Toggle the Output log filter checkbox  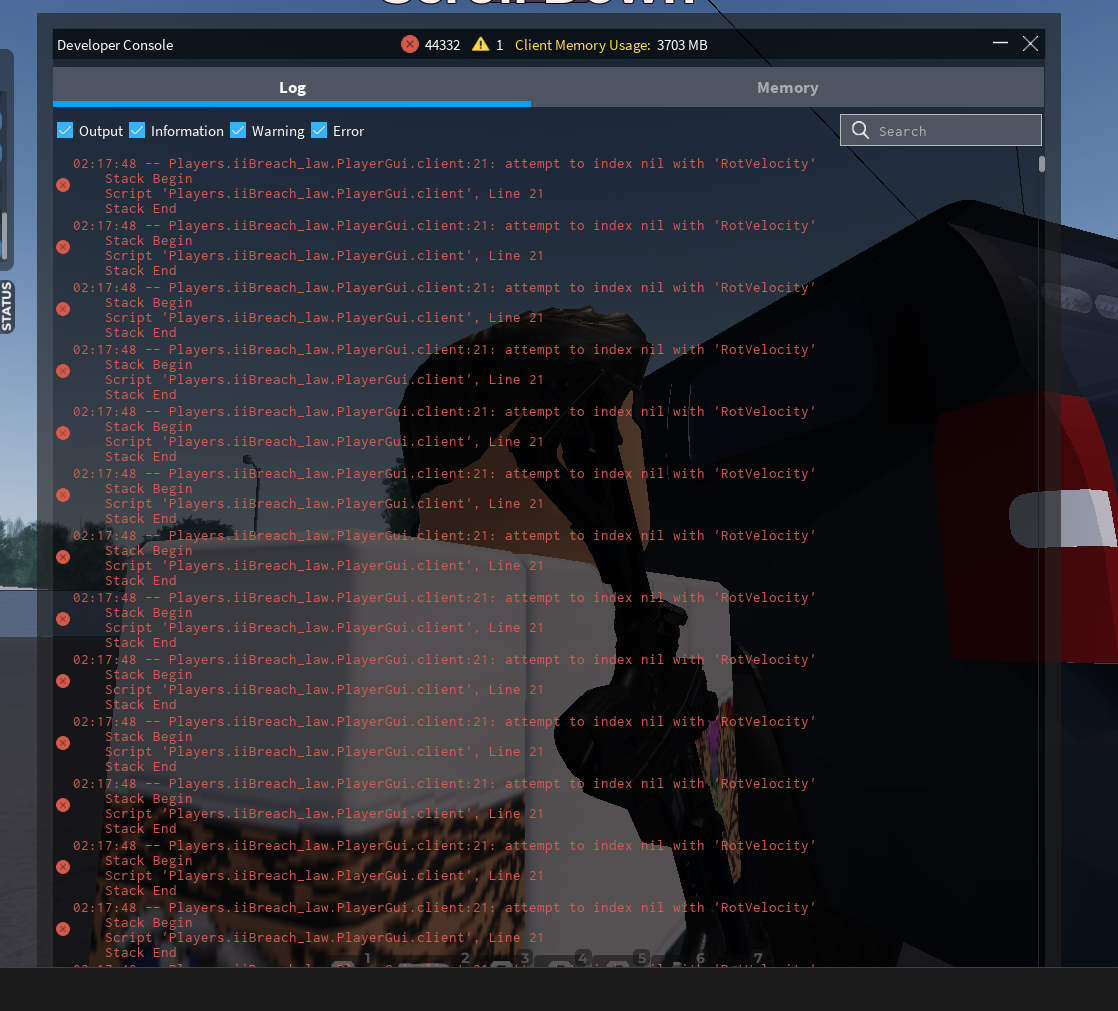(x=65, y=130)
